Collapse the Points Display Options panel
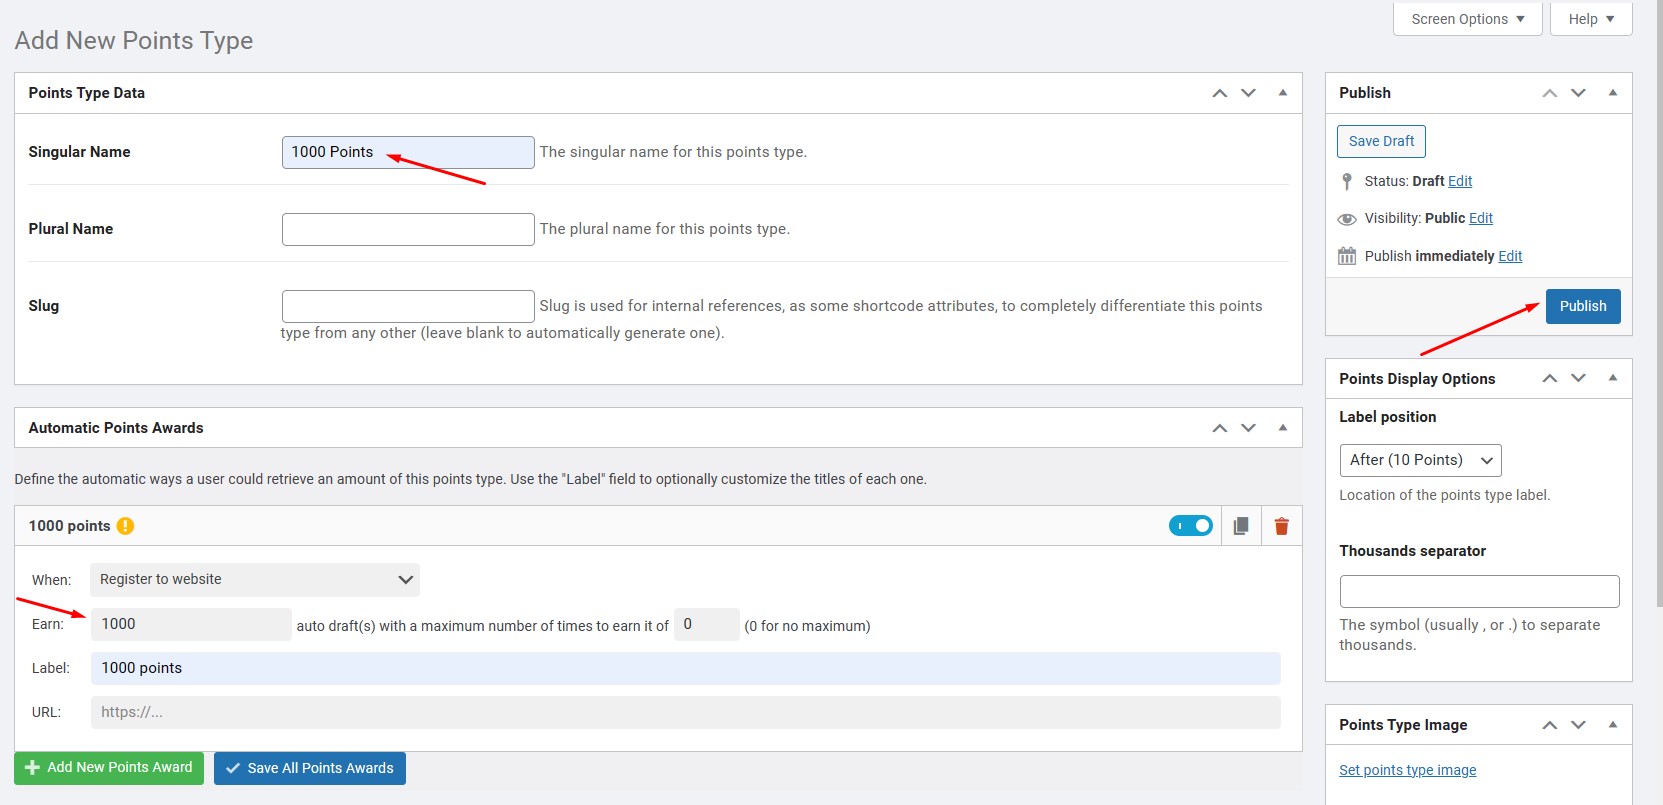 (x=1612, y=378)
